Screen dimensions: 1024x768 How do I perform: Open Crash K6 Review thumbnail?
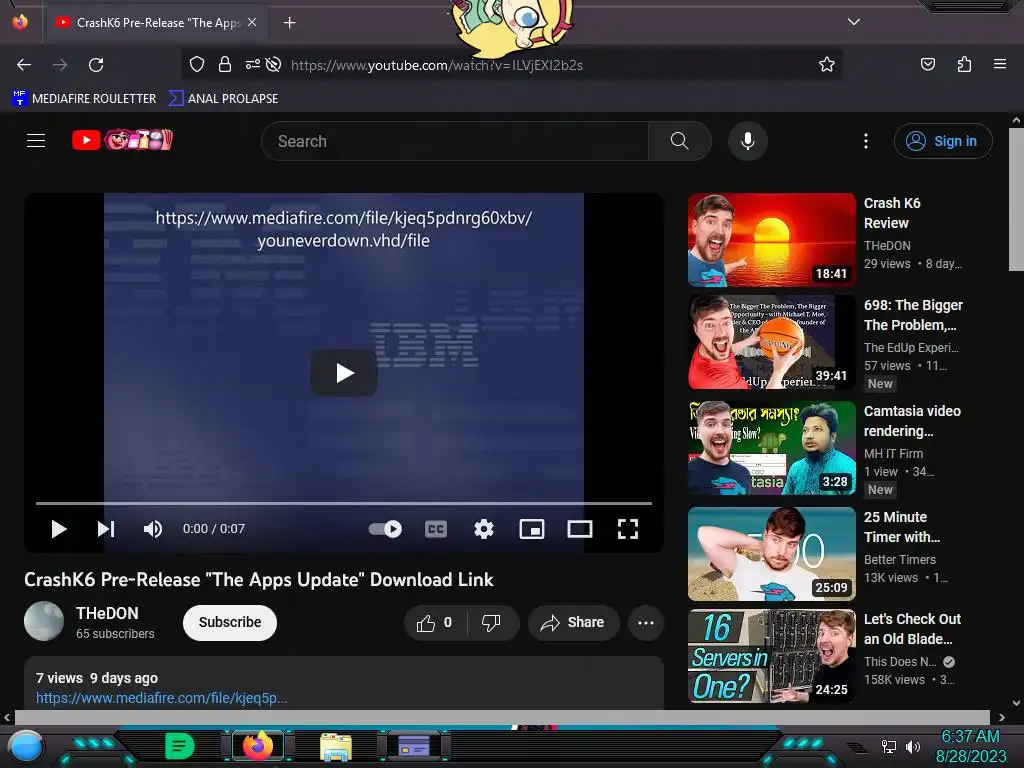[x=771, y=240]
